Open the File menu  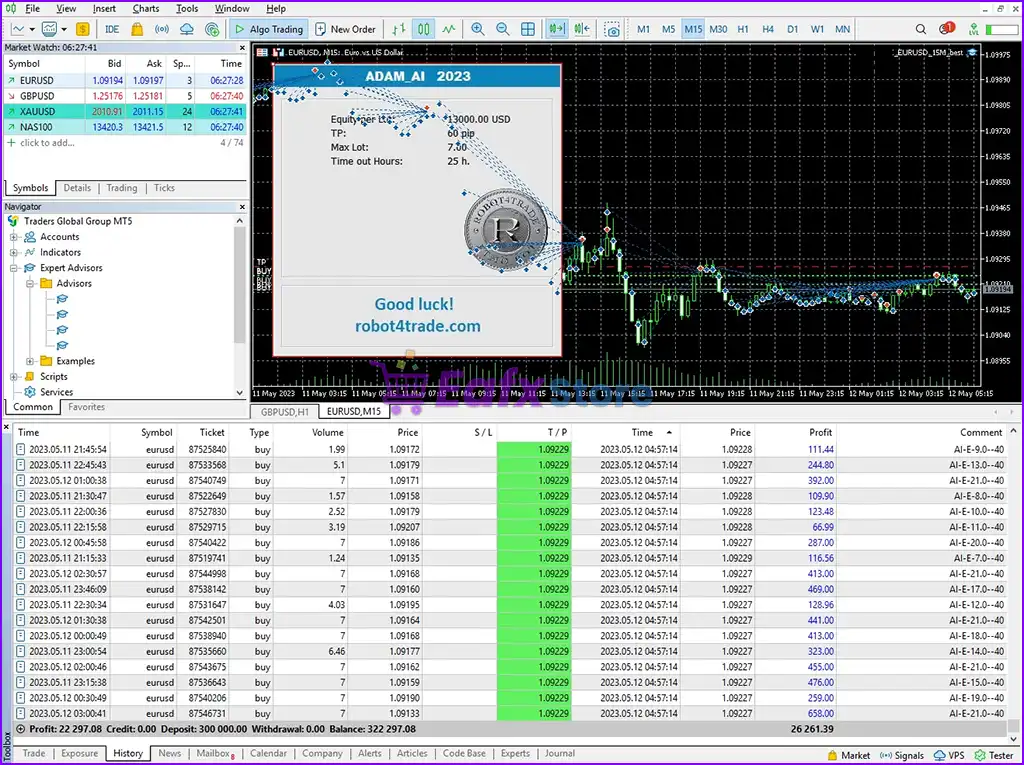coord(32,8)
